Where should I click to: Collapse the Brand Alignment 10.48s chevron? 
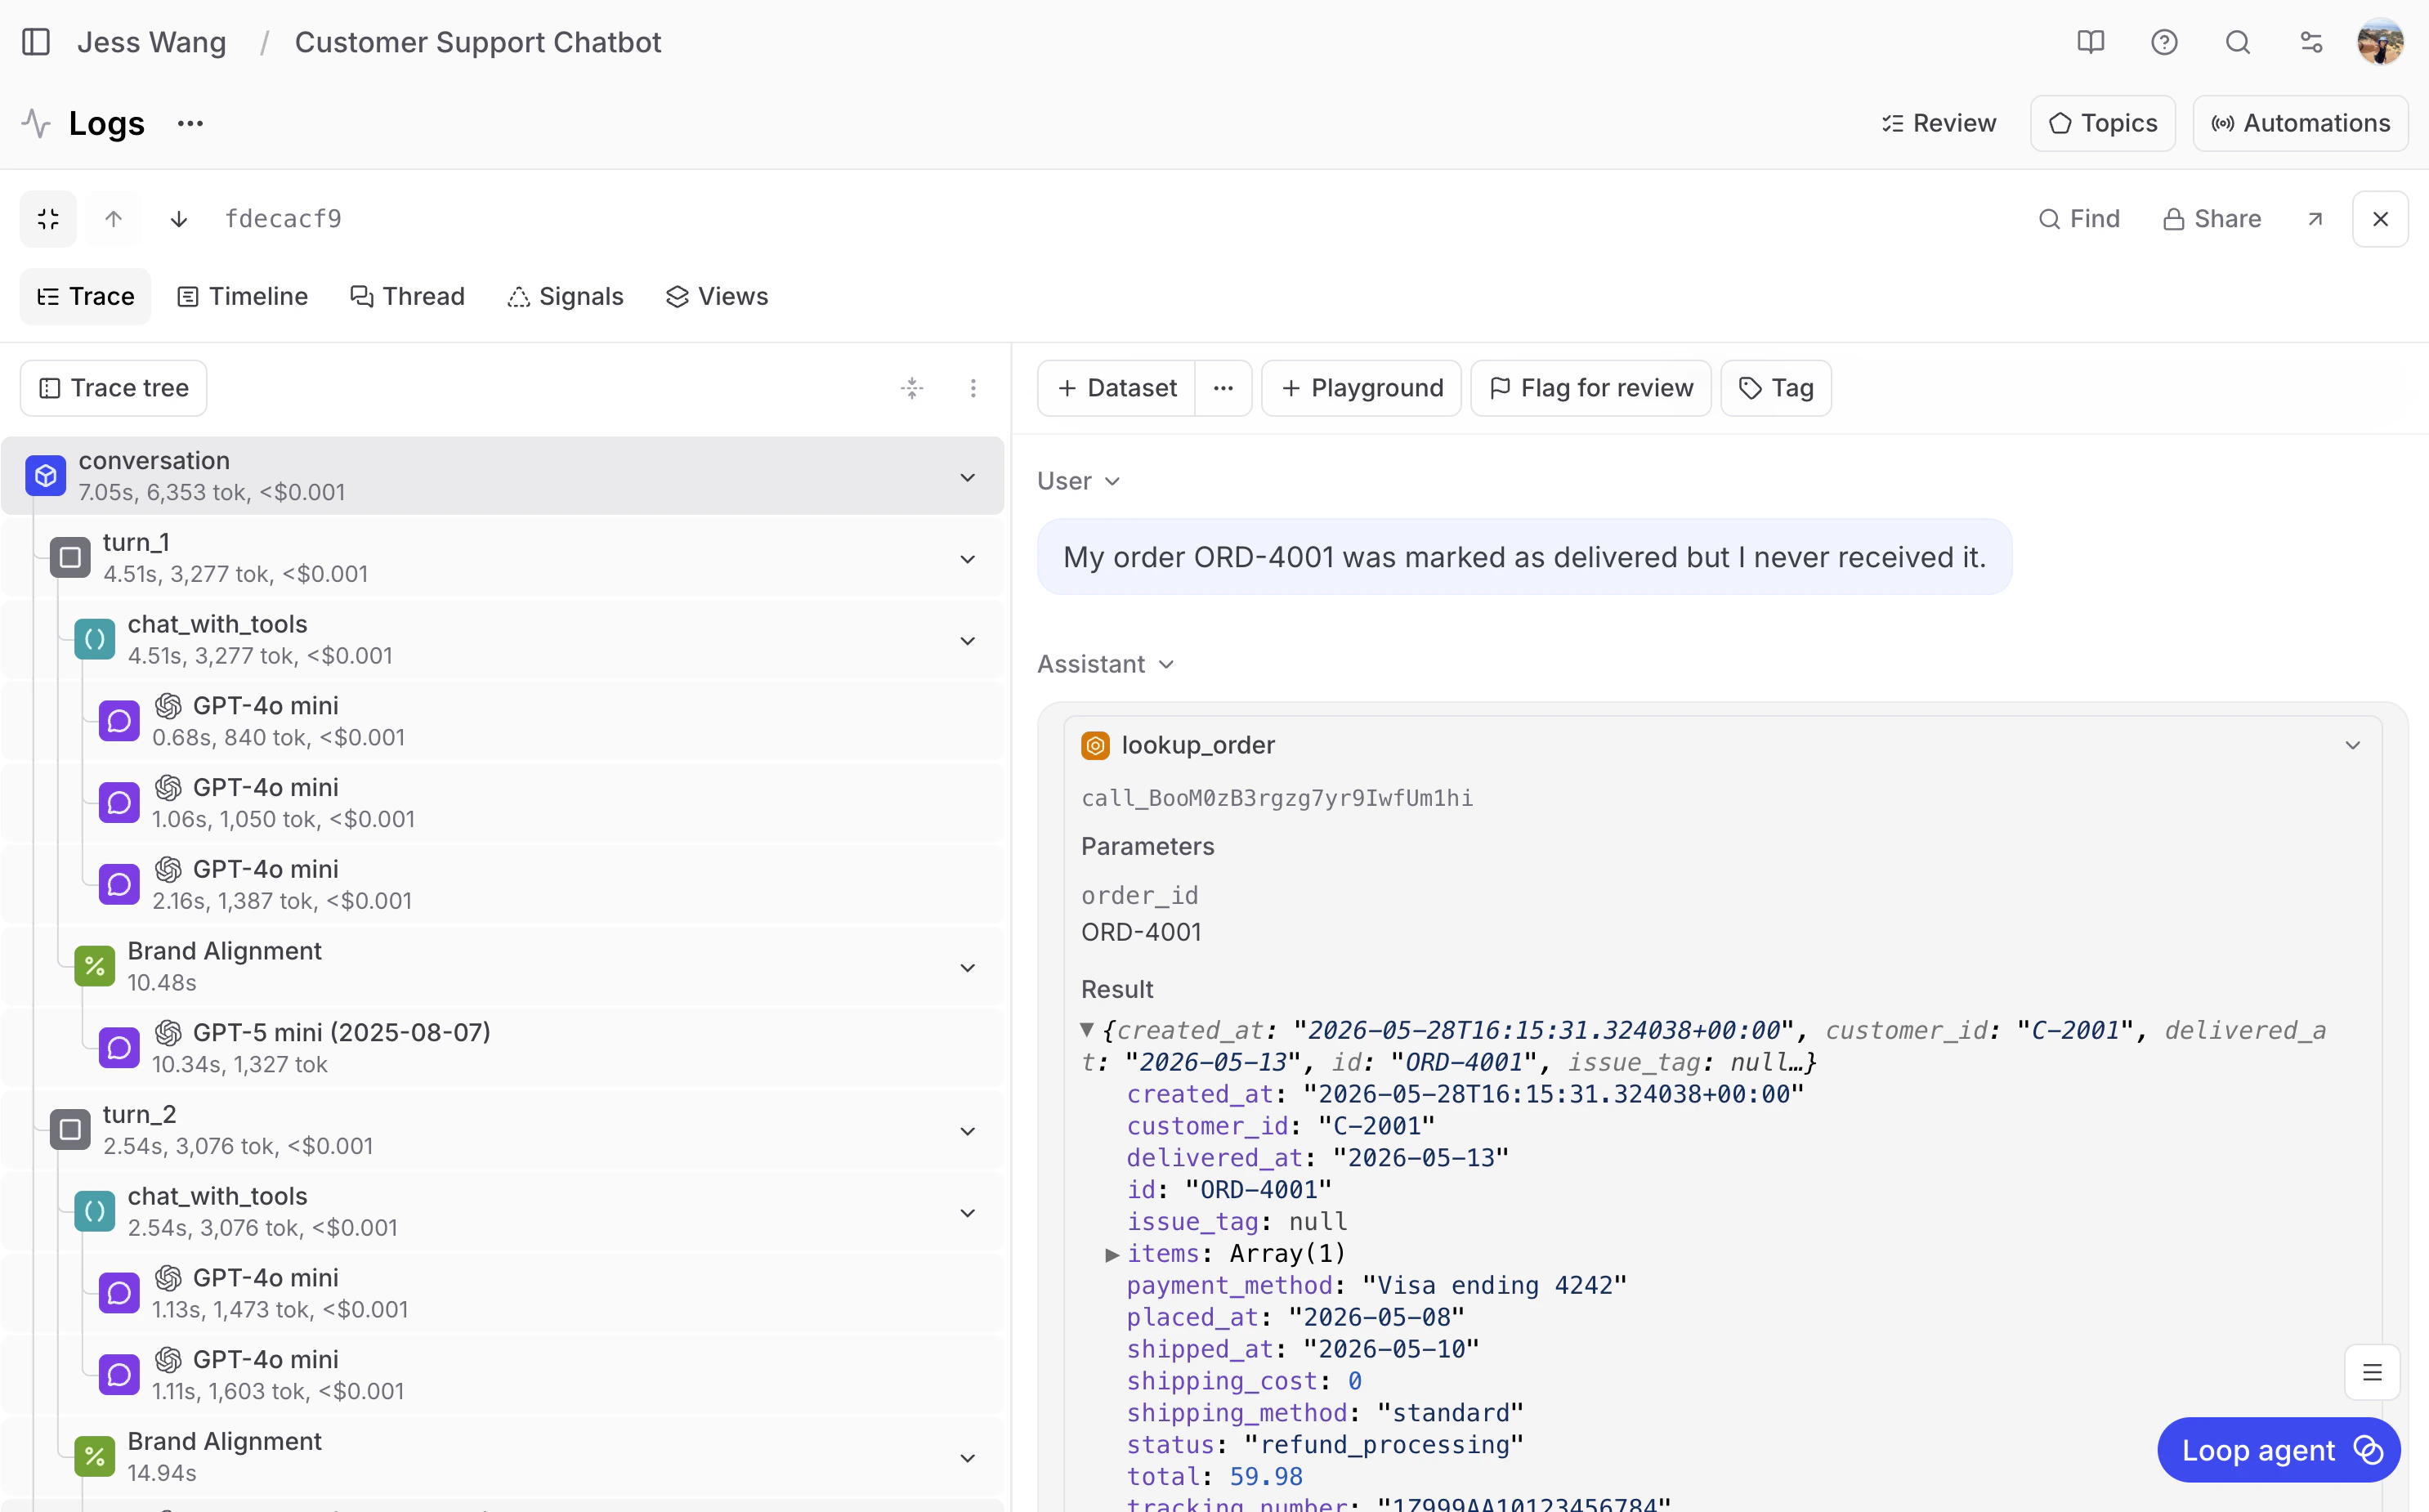tap(968, 967)
